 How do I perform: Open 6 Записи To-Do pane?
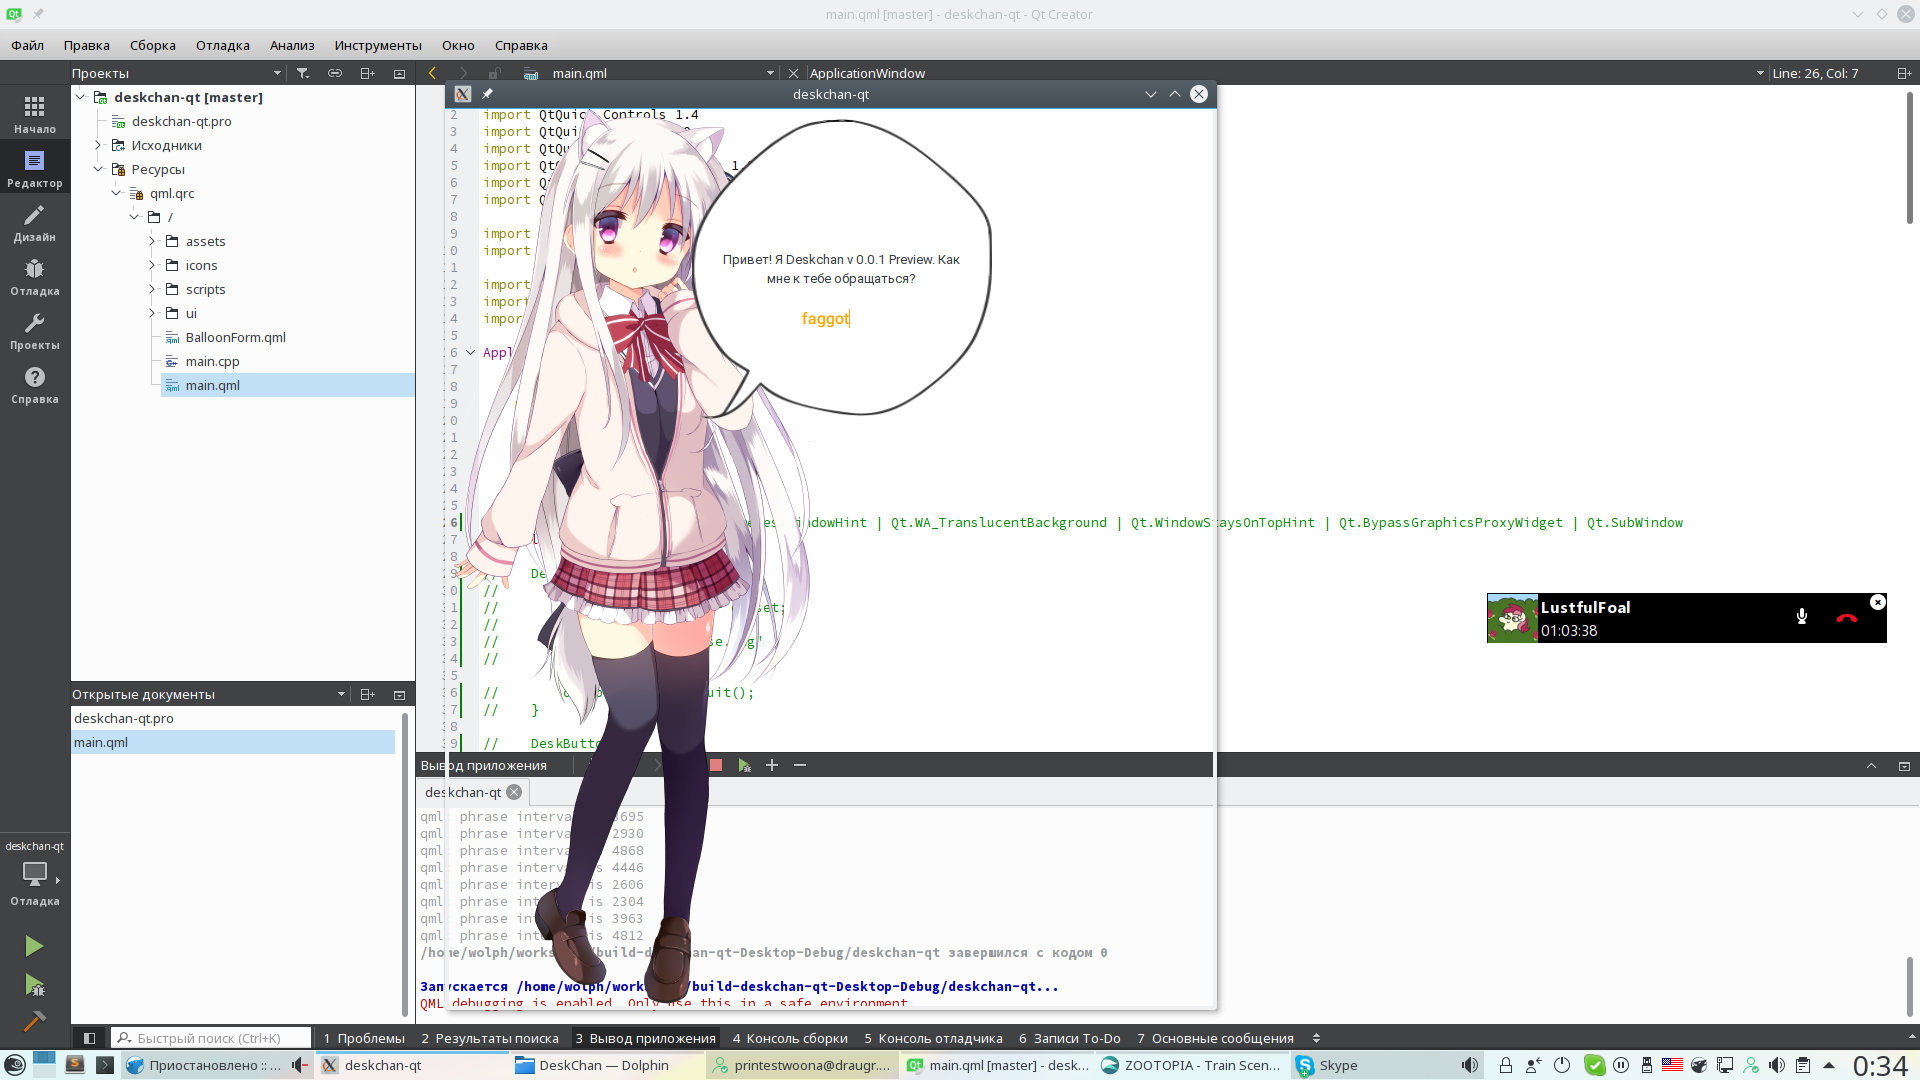coord(1070,1038)
